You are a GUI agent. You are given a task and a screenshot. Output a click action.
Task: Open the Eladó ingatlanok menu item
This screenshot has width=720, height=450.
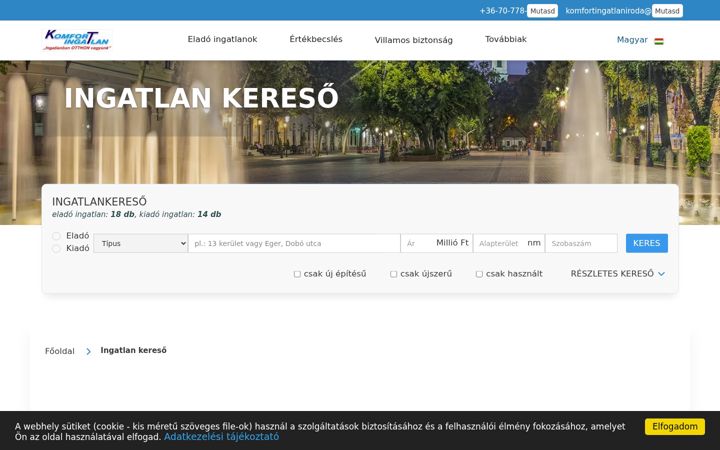[222, 39]
